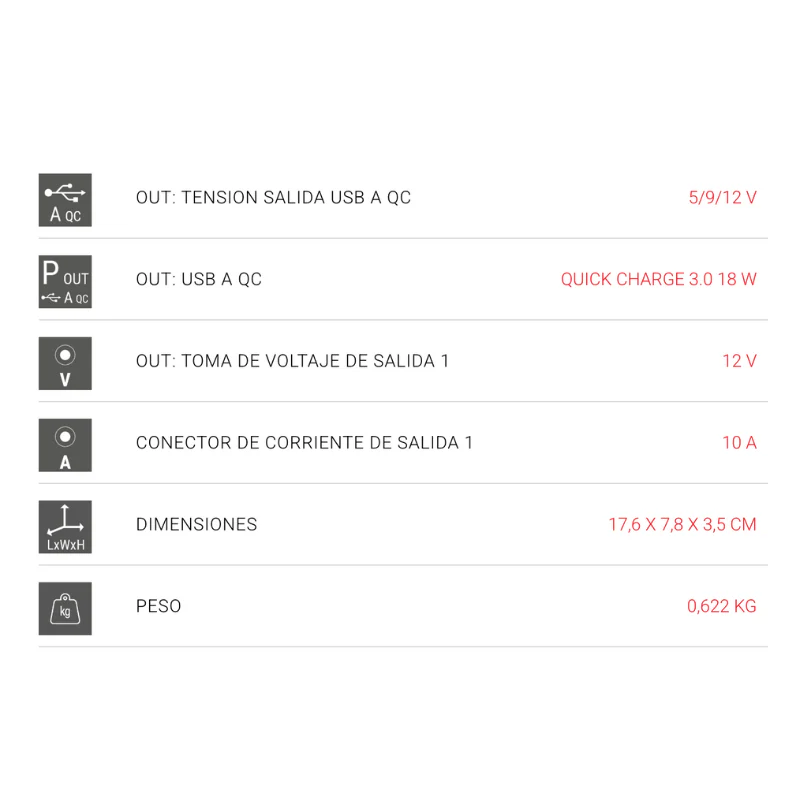Viewport: 800px width, 800px height.
Task: Click the 0,622 KG weight value
Action: pos(721,606)
